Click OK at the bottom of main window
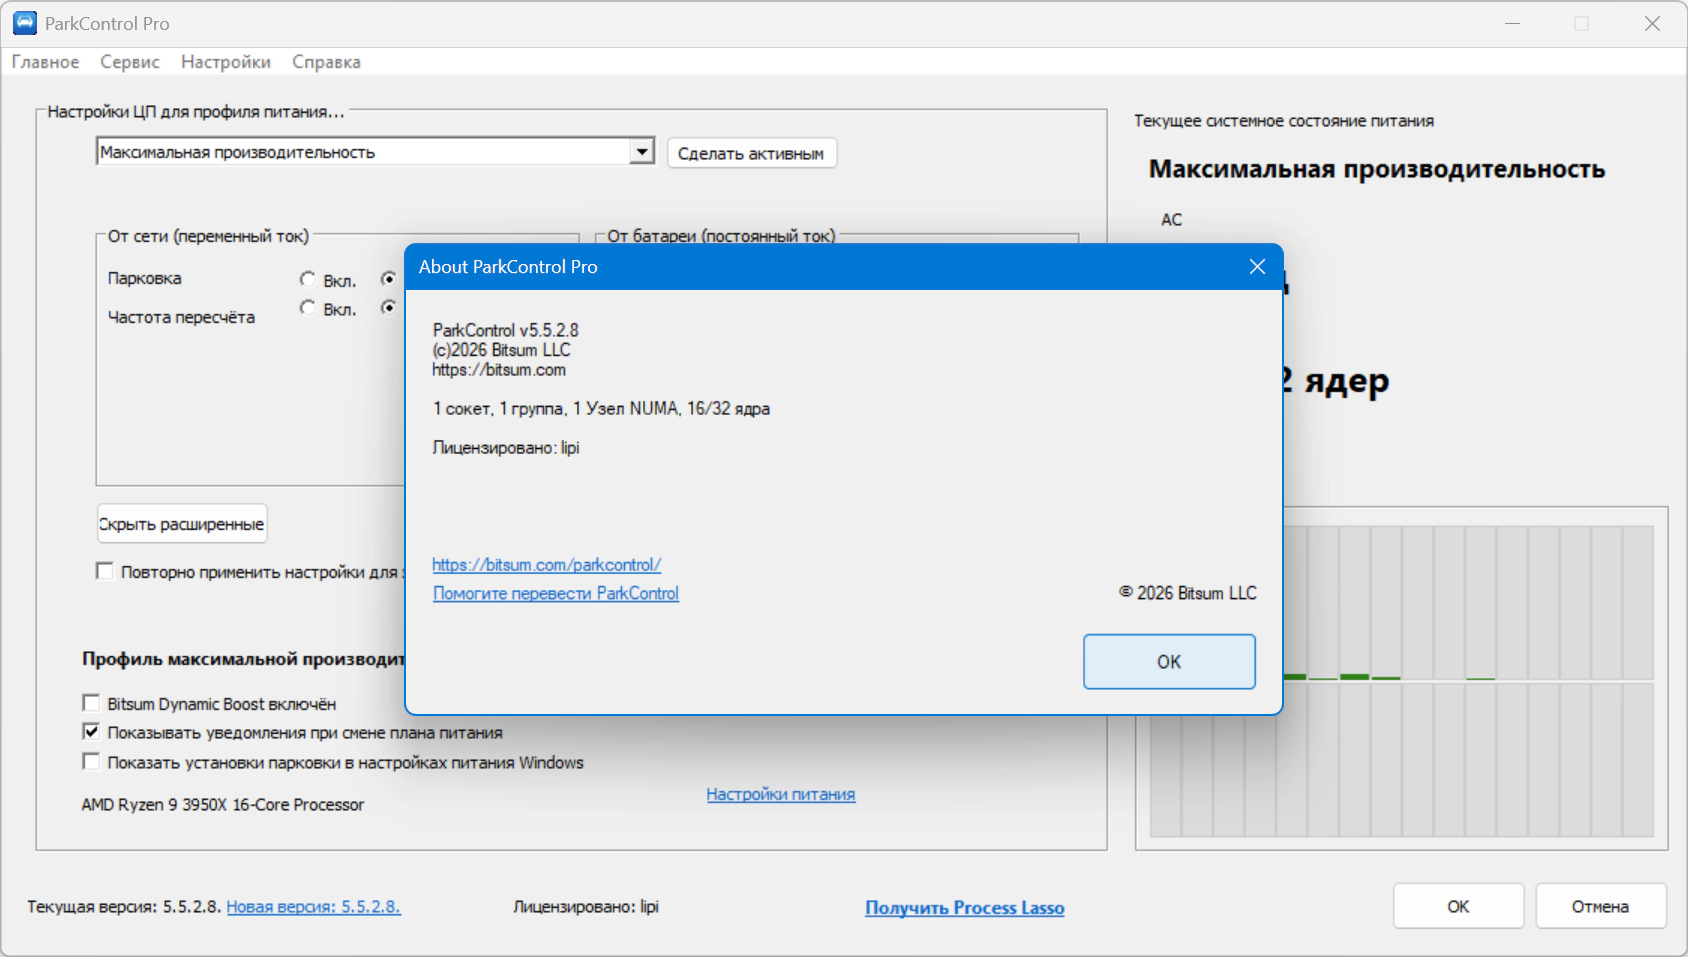Viewport: 1688px width, 957px height. coord(1458,907)
